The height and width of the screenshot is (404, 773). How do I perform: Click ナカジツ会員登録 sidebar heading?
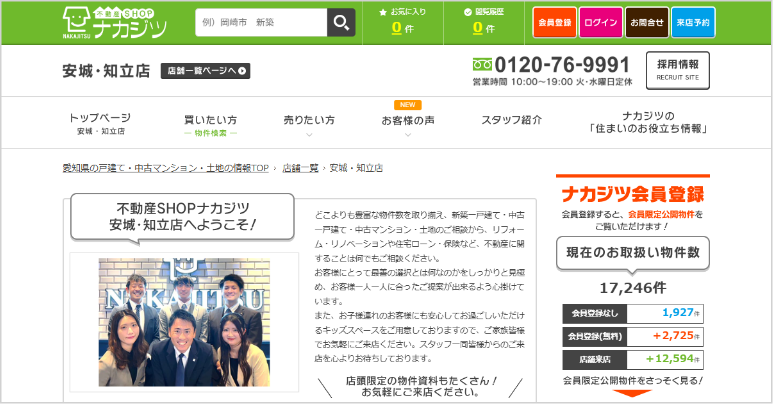(633, 194)
